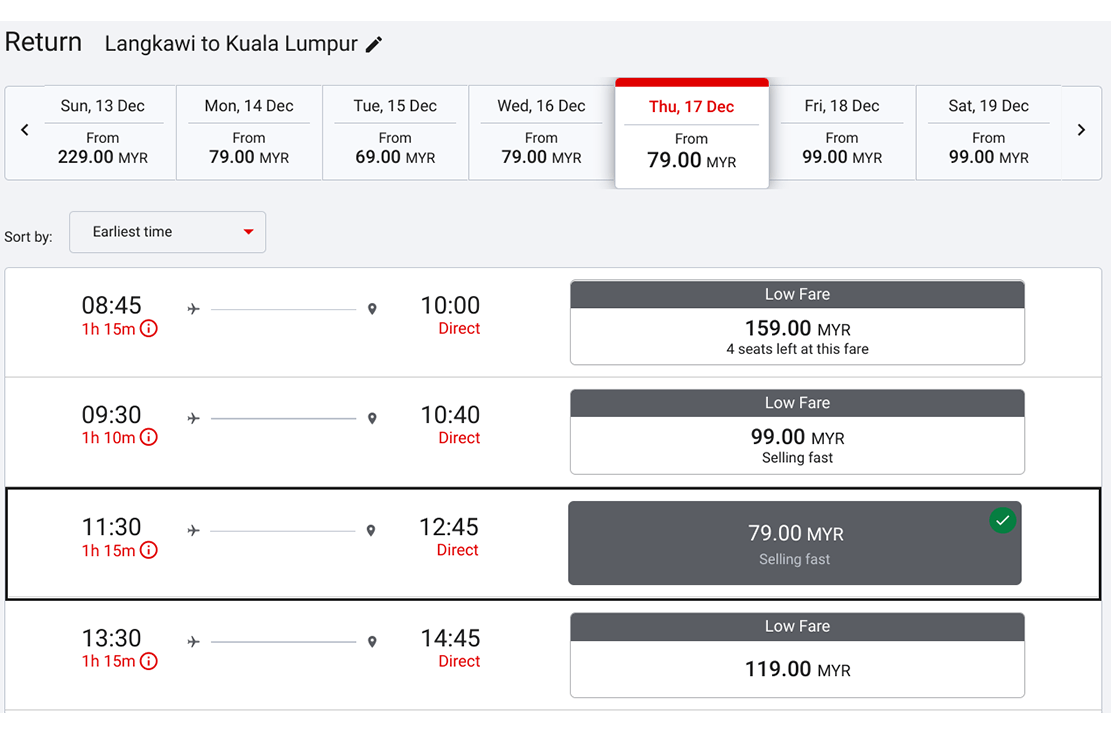Open the Sort by Earliest time dropdown
The width and height of the screenshot is (1111, 733).
(167, 232)
